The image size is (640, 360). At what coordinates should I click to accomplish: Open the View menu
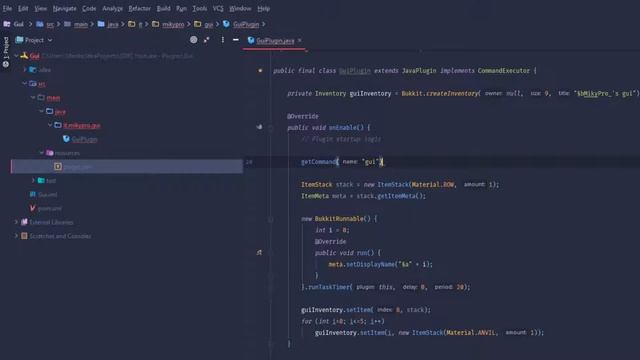click(x=40, y=8)
